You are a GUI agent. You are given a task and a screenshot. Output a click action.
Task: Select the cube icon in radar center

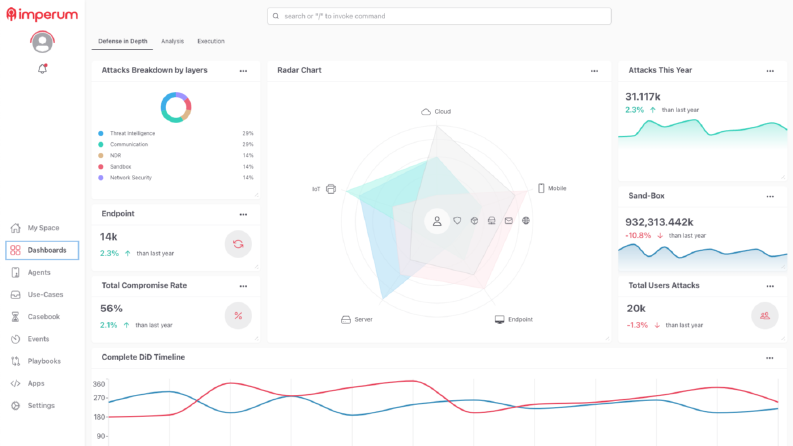click(x=474, y=220)
